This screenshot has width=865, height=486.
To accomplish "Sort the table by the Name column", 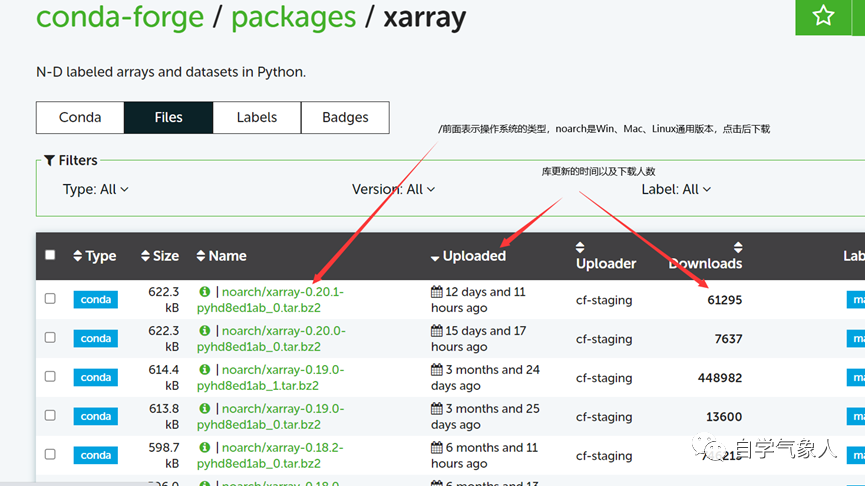I will tap(221, 256).
